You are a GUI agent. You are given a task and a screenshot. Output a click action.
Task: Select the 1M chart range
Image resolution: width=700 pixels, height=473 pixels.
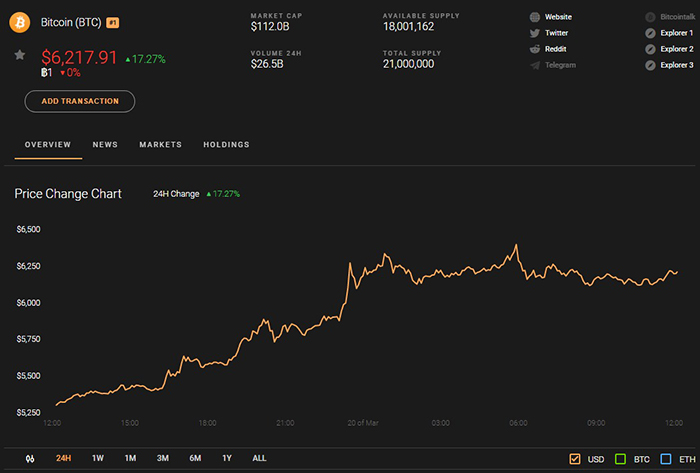pyautogui.click(x=130, y=458)
